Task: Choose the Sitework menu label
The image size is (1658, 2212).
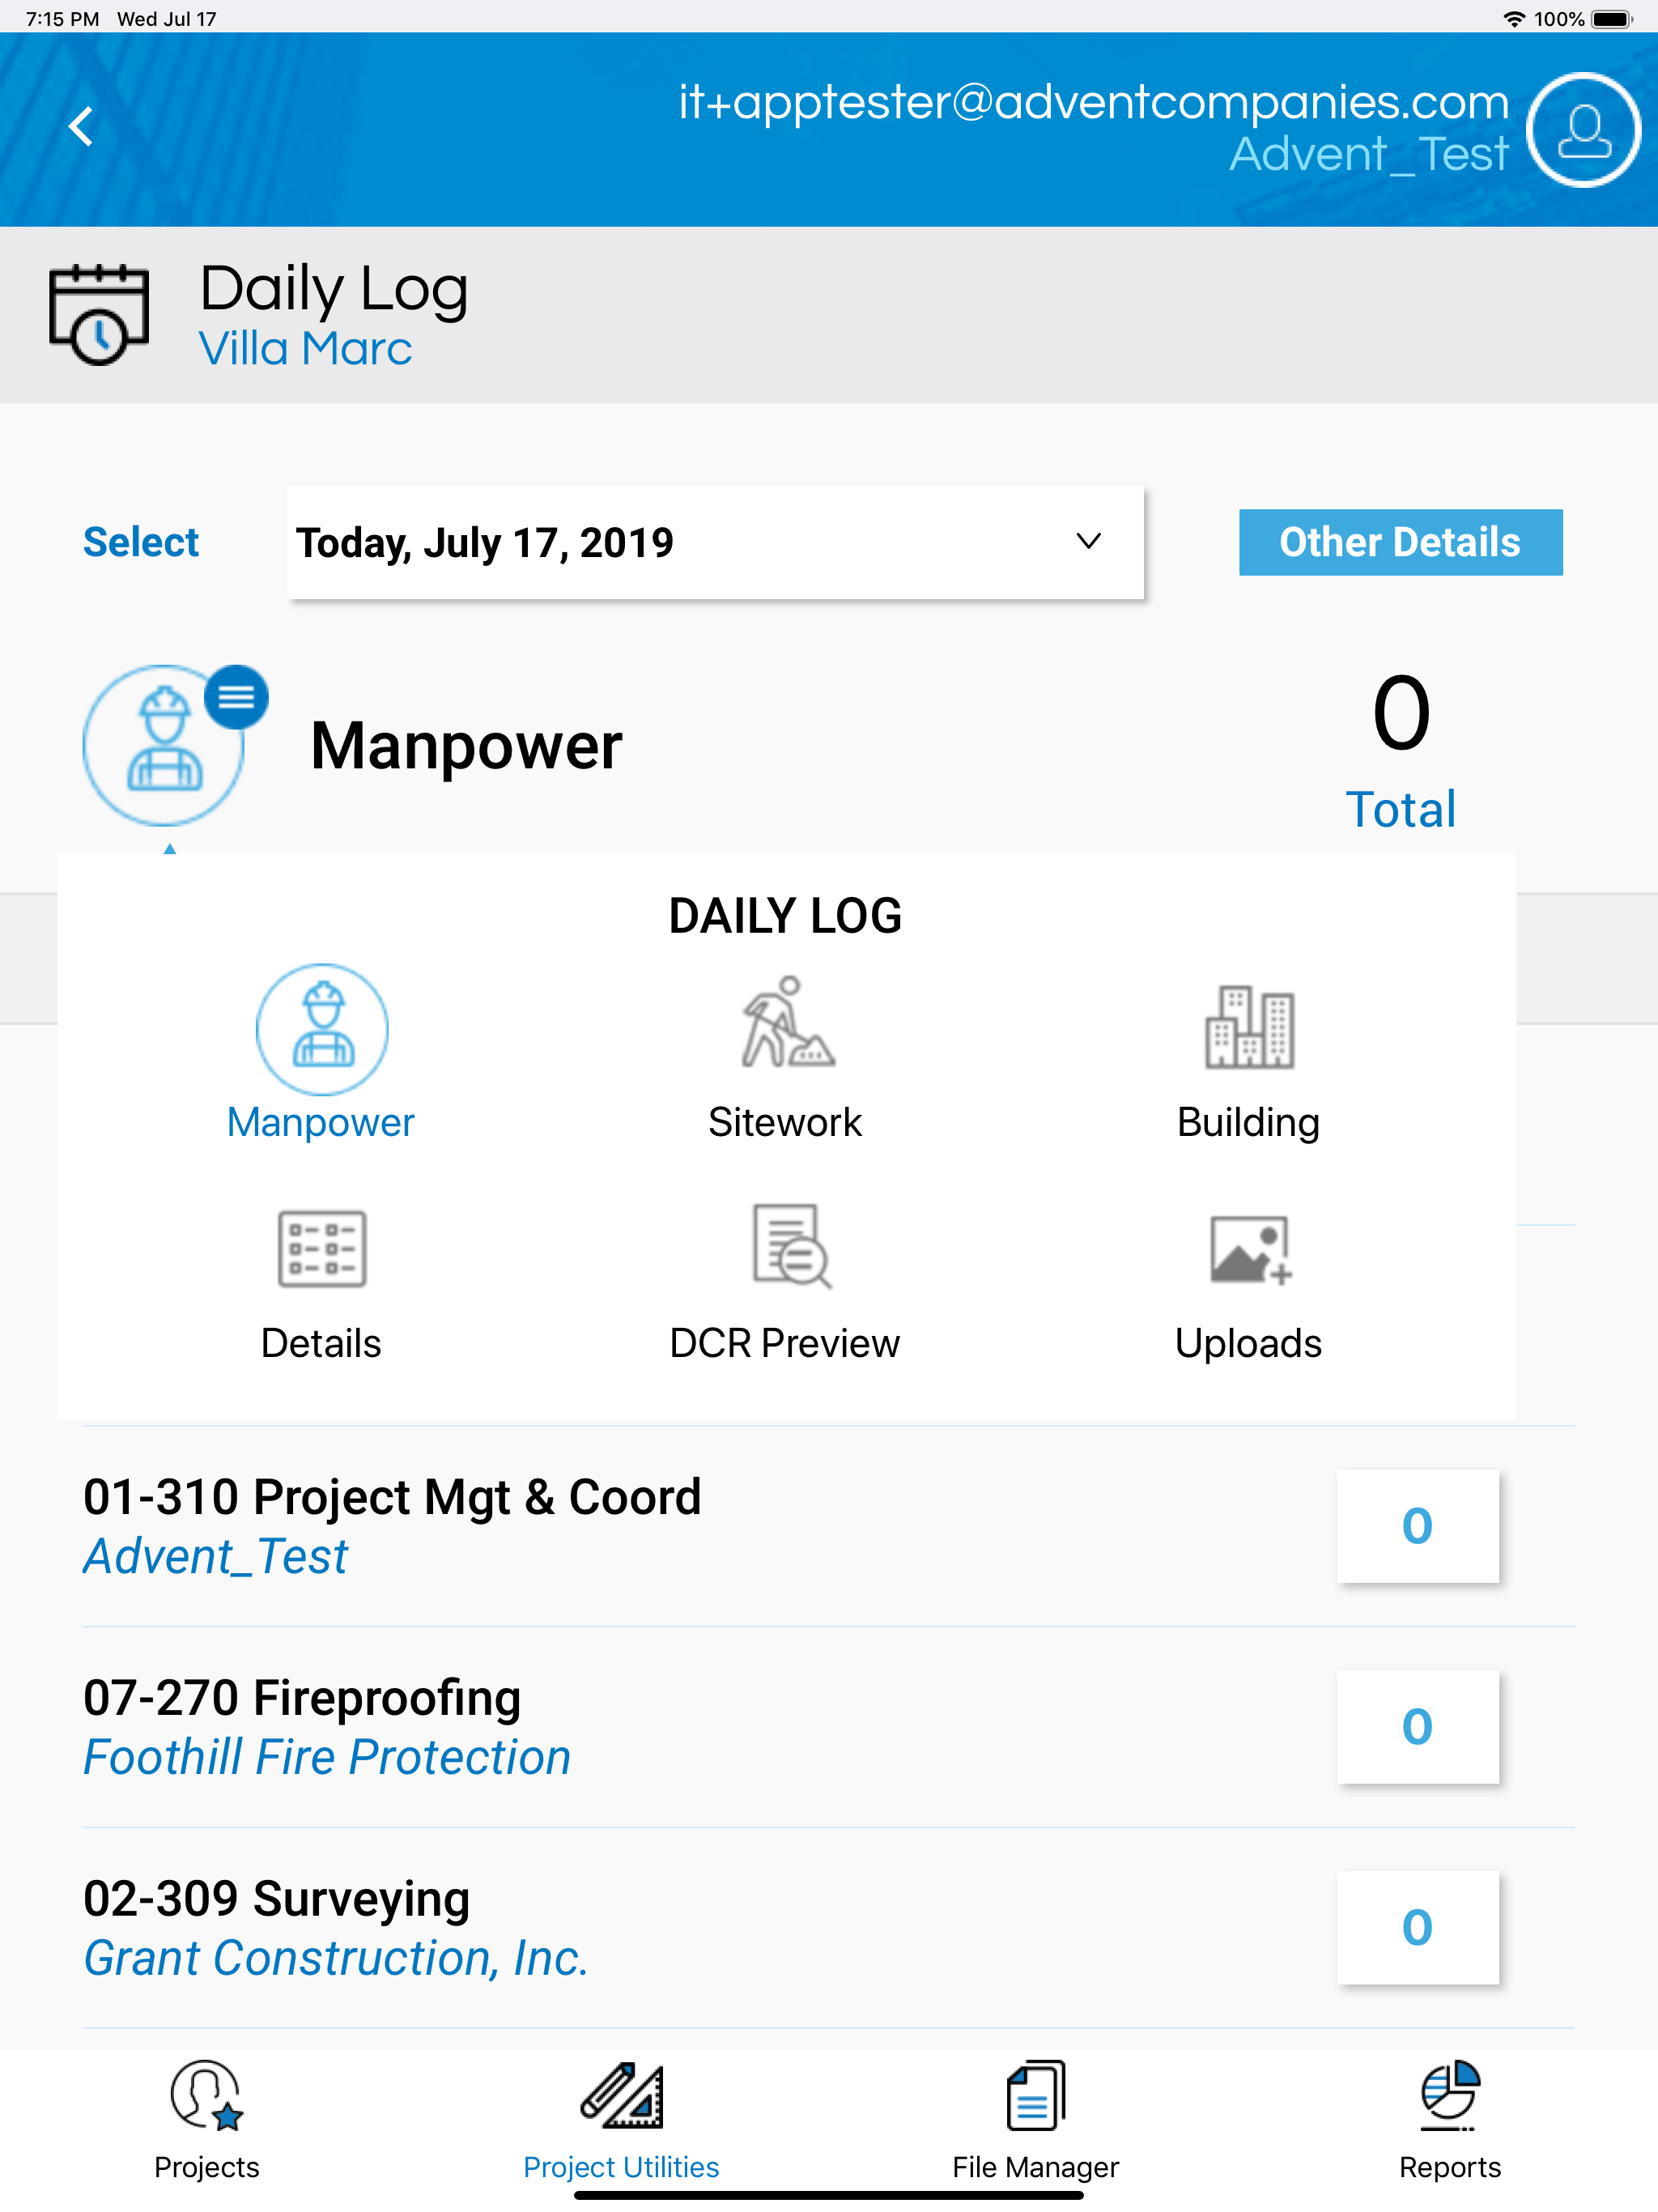Action: pyautogui.click(x=785, y=1122)
